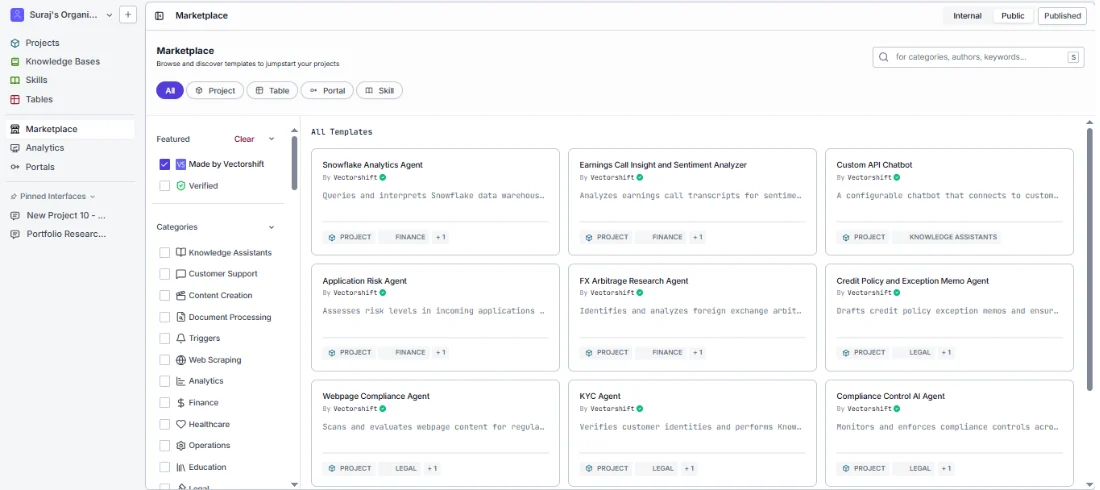This screenshot has width=1100, height=490.
Task: Open the Webpage Compliance Agent card
Action: pyautogui.click(x=435, y=433)
